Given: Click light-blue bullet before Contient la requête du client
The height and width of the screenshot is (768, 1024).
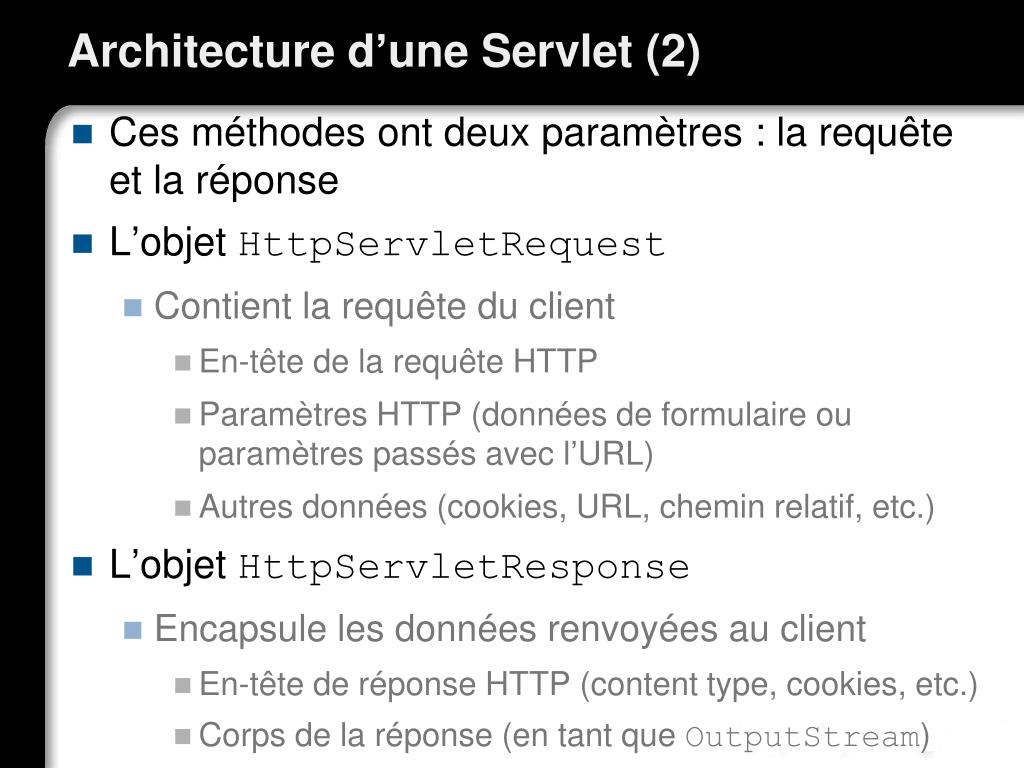Looking at the screenshot, I should (x=133, y=307).
